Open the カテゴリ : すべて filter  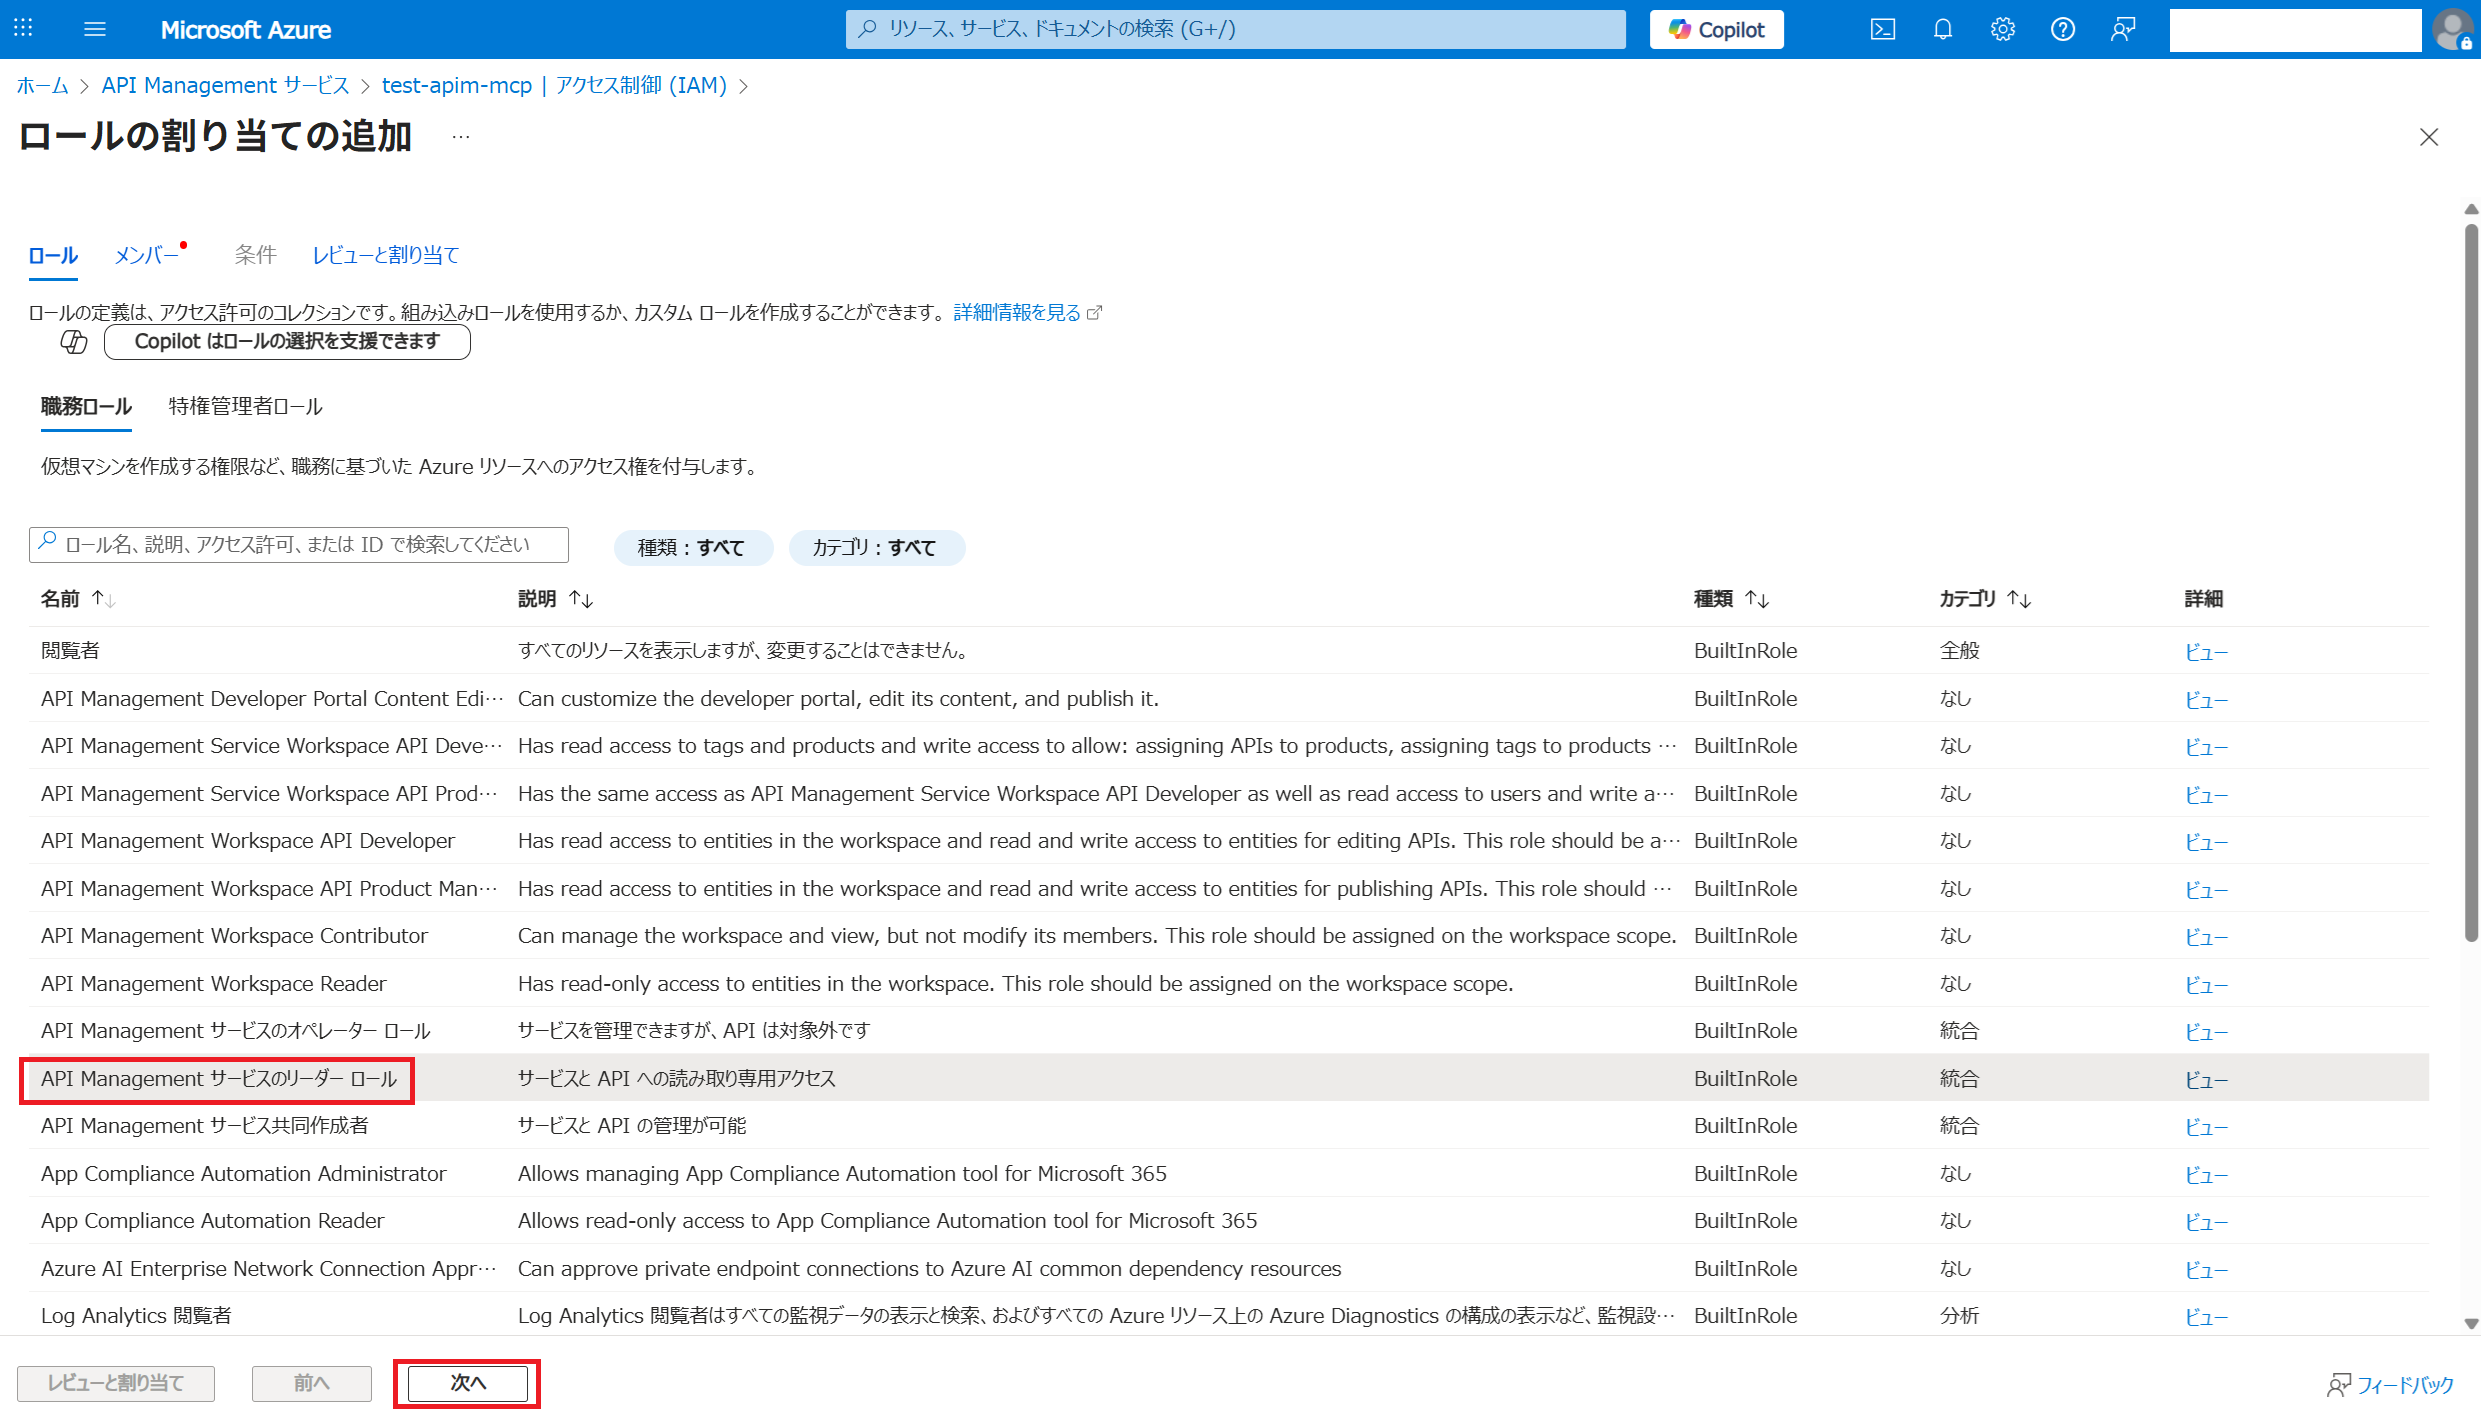click(875, 547)
